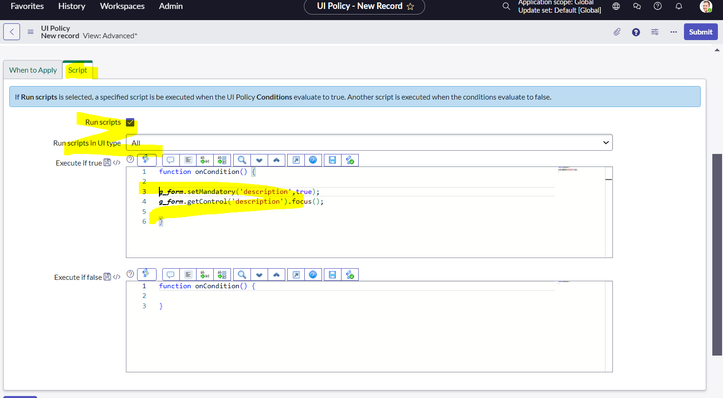The width and height of the screenshot is (723, 398).
Task: Open script macros icon next to Execute if true label
Action: point(107,162)
